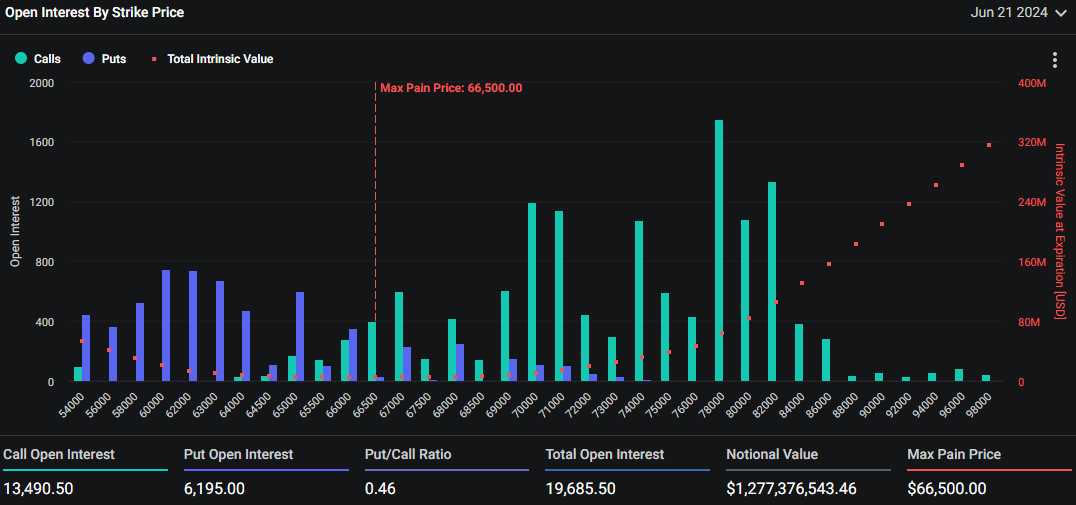This screenshot has height=505, width=1076.
Task: Select the Call Open Interest stat card
Action: tap(85, 472)
